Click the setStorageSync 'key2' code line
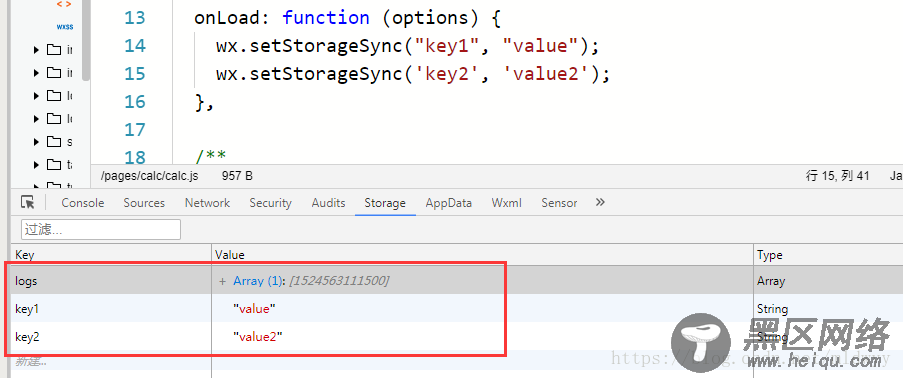This screenshot has width=903, height=378. [413, 74]
